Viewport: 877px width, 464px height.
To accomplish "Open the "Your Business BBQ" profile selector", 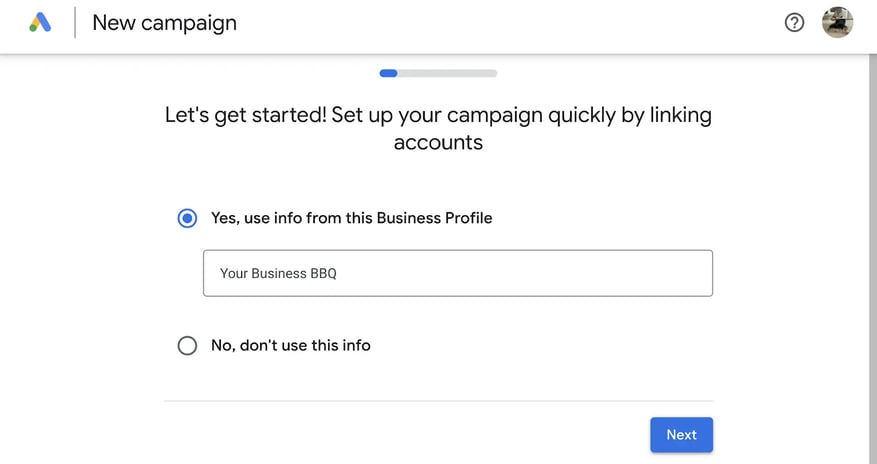I will pyautogui.click(x=458, y=273).
